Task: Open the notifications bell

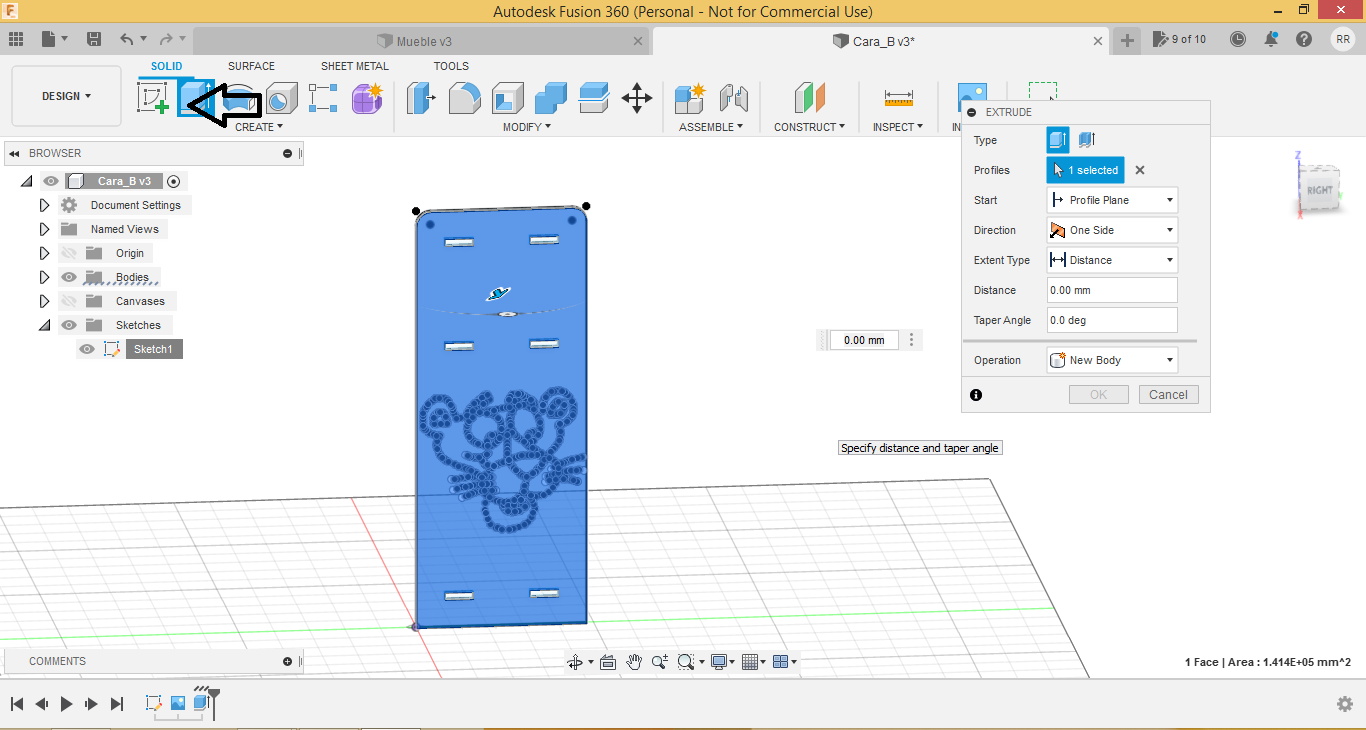Action: 1271,39
